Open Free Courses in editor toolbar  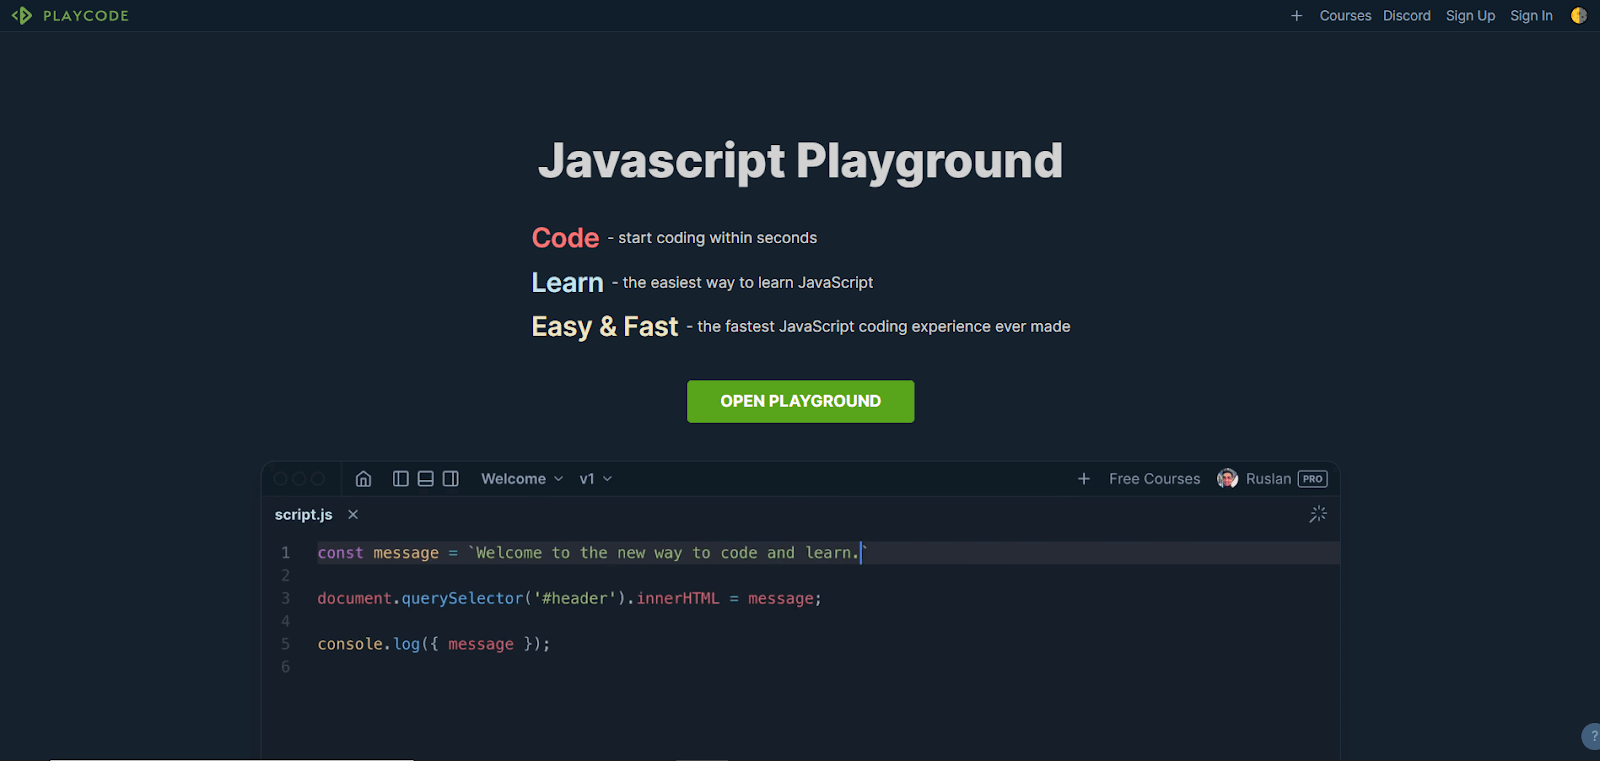pyautogui.click(x=1154, y=479)
